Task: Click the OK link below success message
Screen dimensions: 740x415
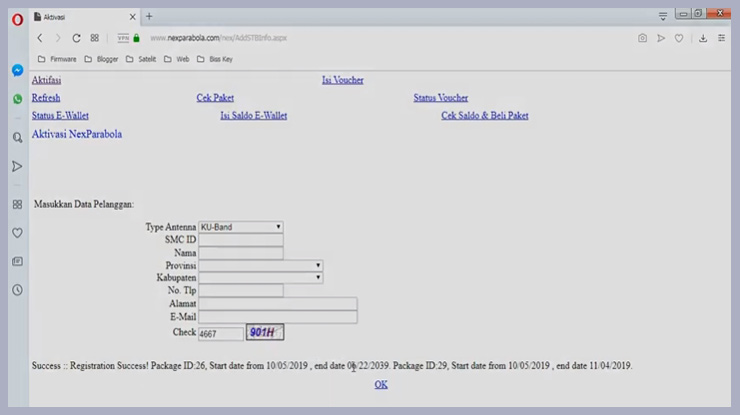Action: (x=381, y=384)
